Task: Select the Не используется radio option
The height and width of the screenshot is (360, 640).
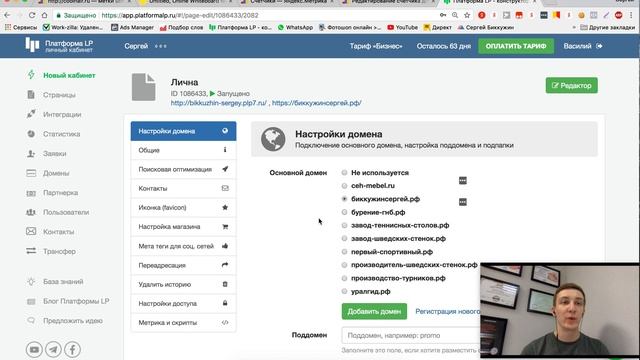Action: 344,173
